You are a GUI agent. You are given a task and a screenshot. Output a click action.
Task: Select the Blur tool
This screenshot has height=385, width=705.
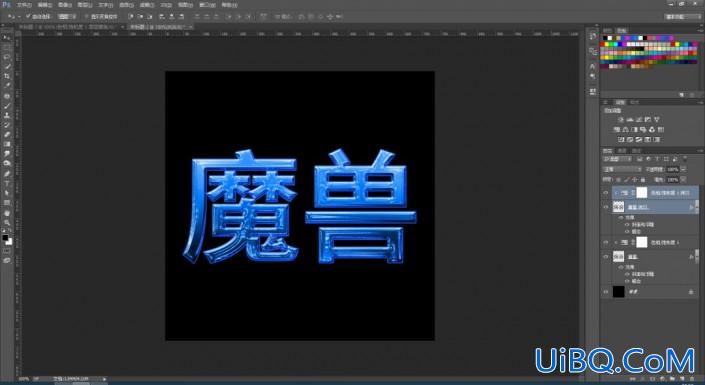point(7,153)
